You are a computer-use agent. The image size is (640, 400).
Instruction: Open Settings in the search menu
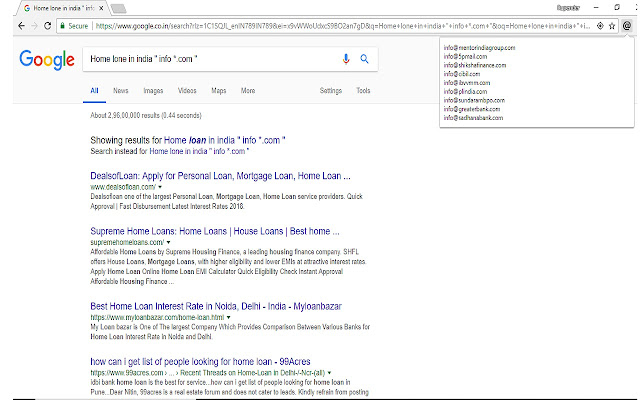330,91
